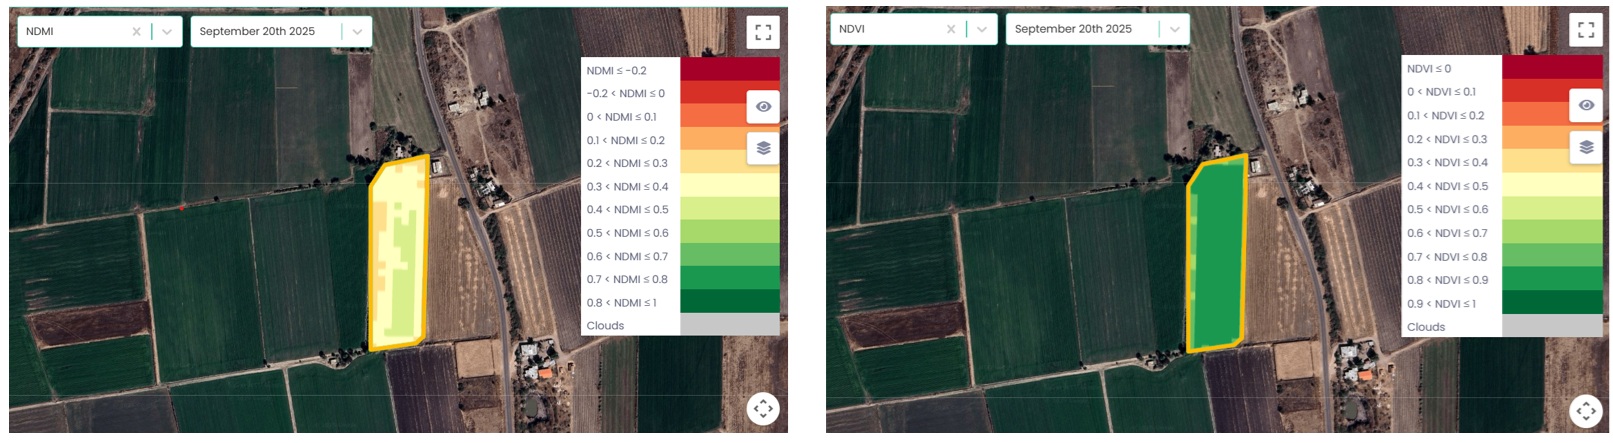Open the date dropdown on NDMI map
Image resolution: width=1613 pixels, height=443 pixels.
(357, 32)
